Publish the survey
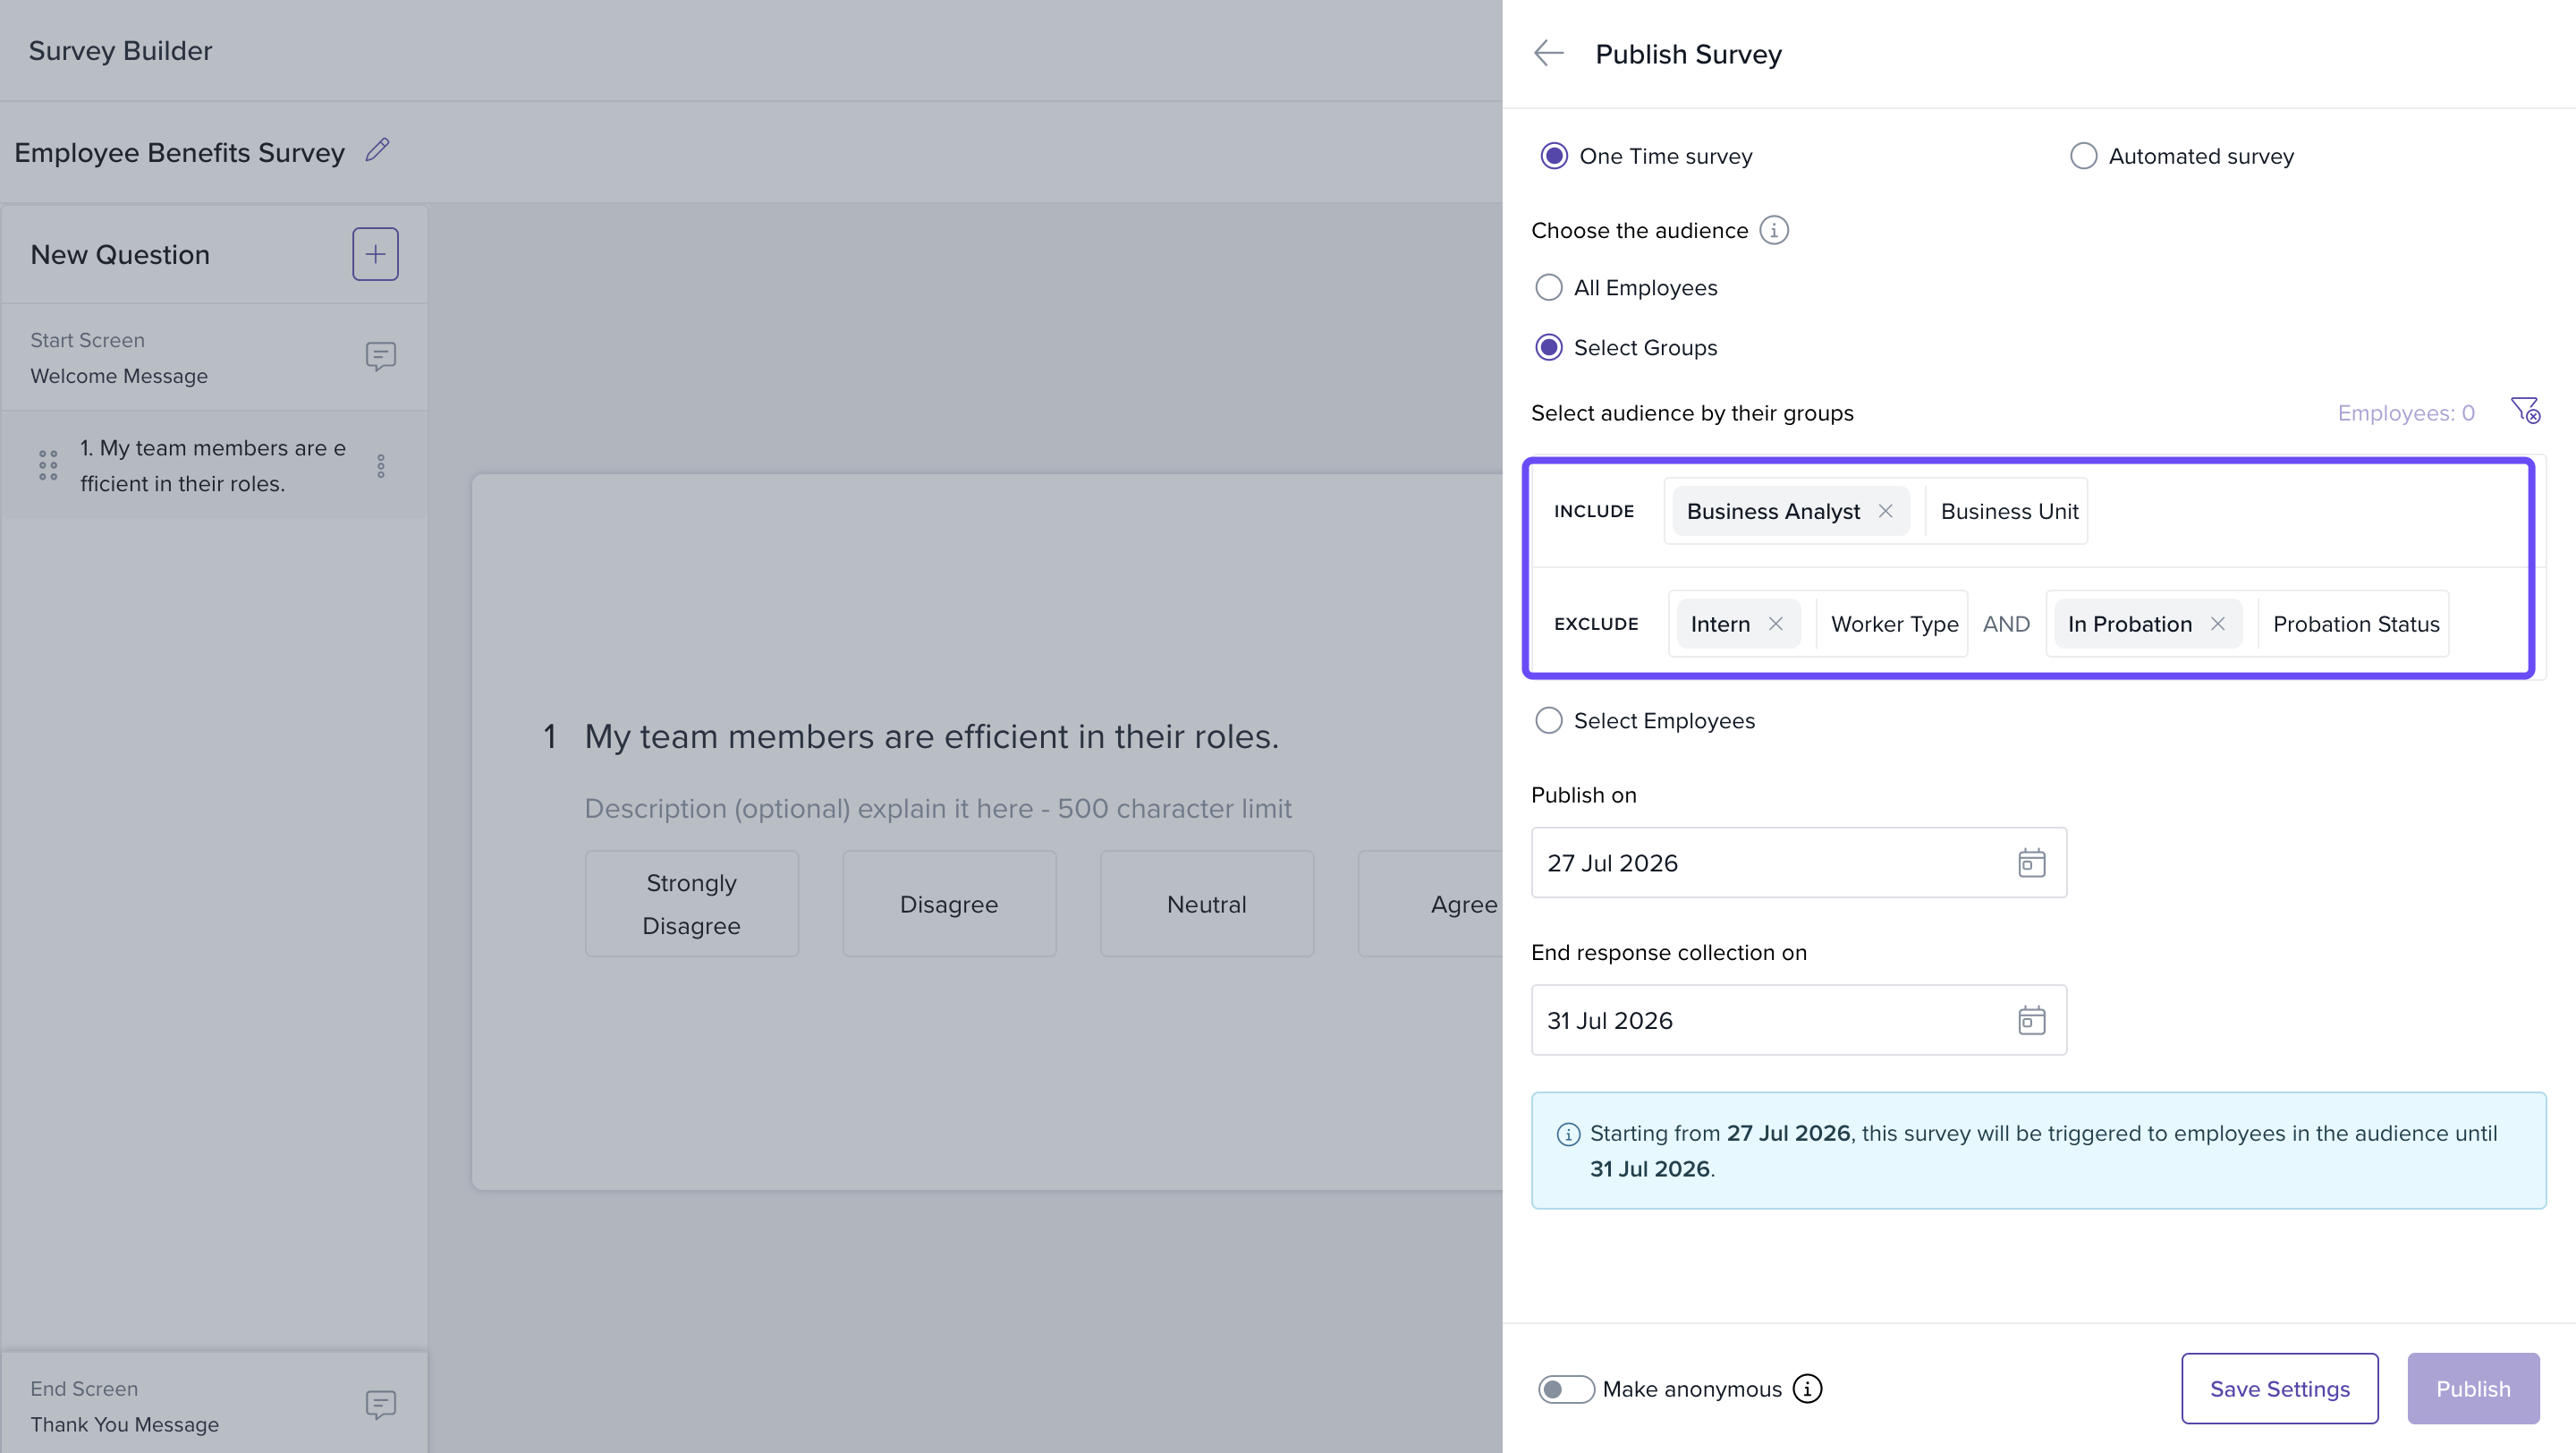2576x1453 pixels. click(x=2472, y=1389)
